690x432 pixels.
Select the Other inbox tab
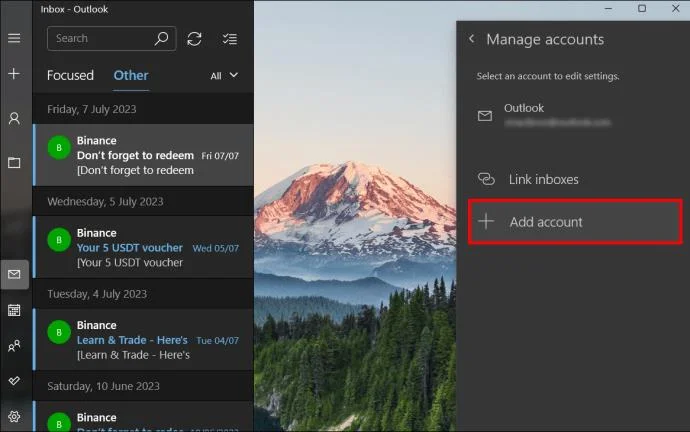[131, 75]
